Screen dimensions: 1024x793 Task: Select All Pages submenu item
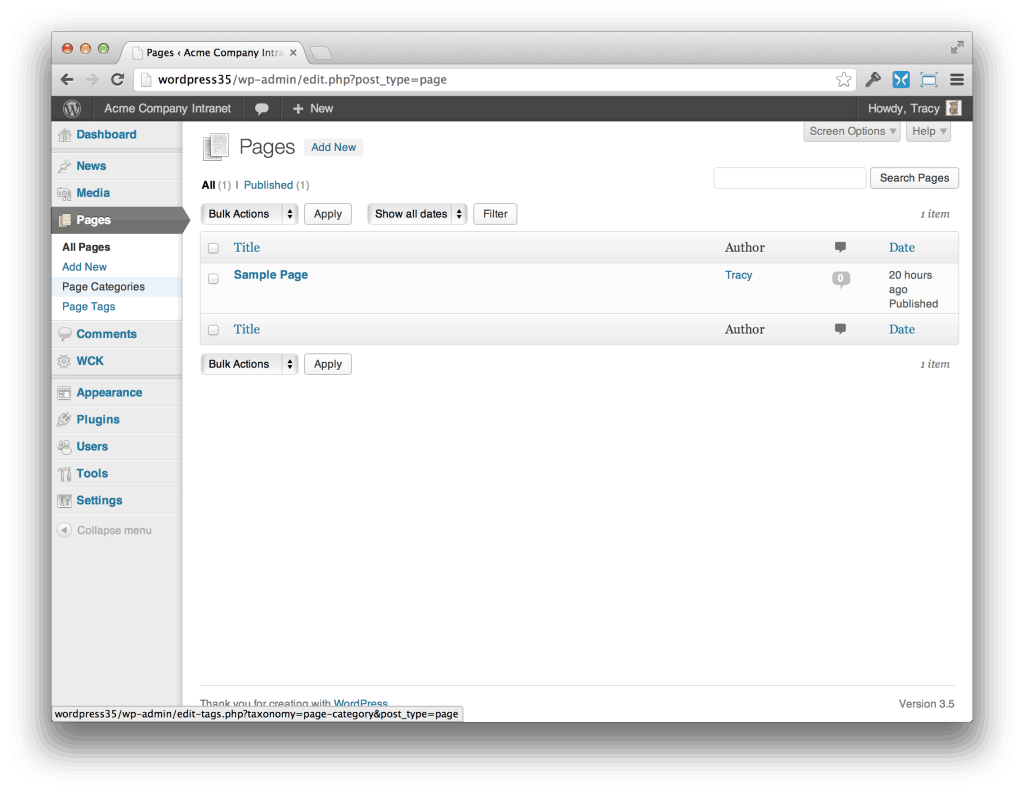click(x=86, y=247)
